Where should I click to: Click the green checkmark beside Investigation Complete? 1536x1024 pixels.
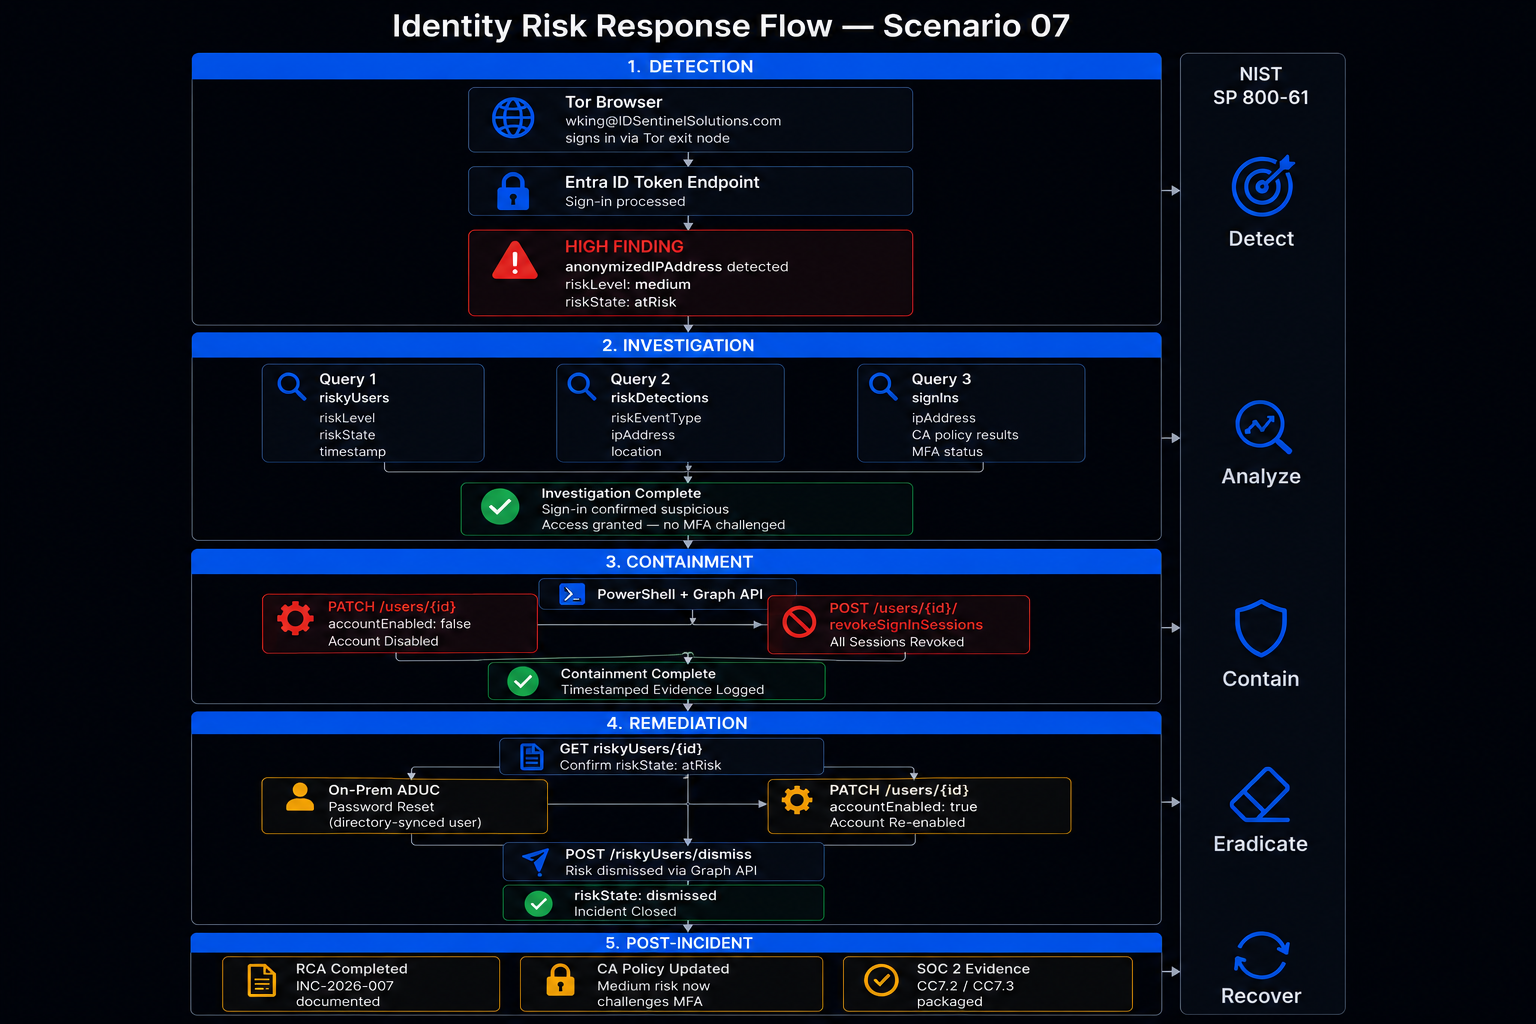coord(500,507)
